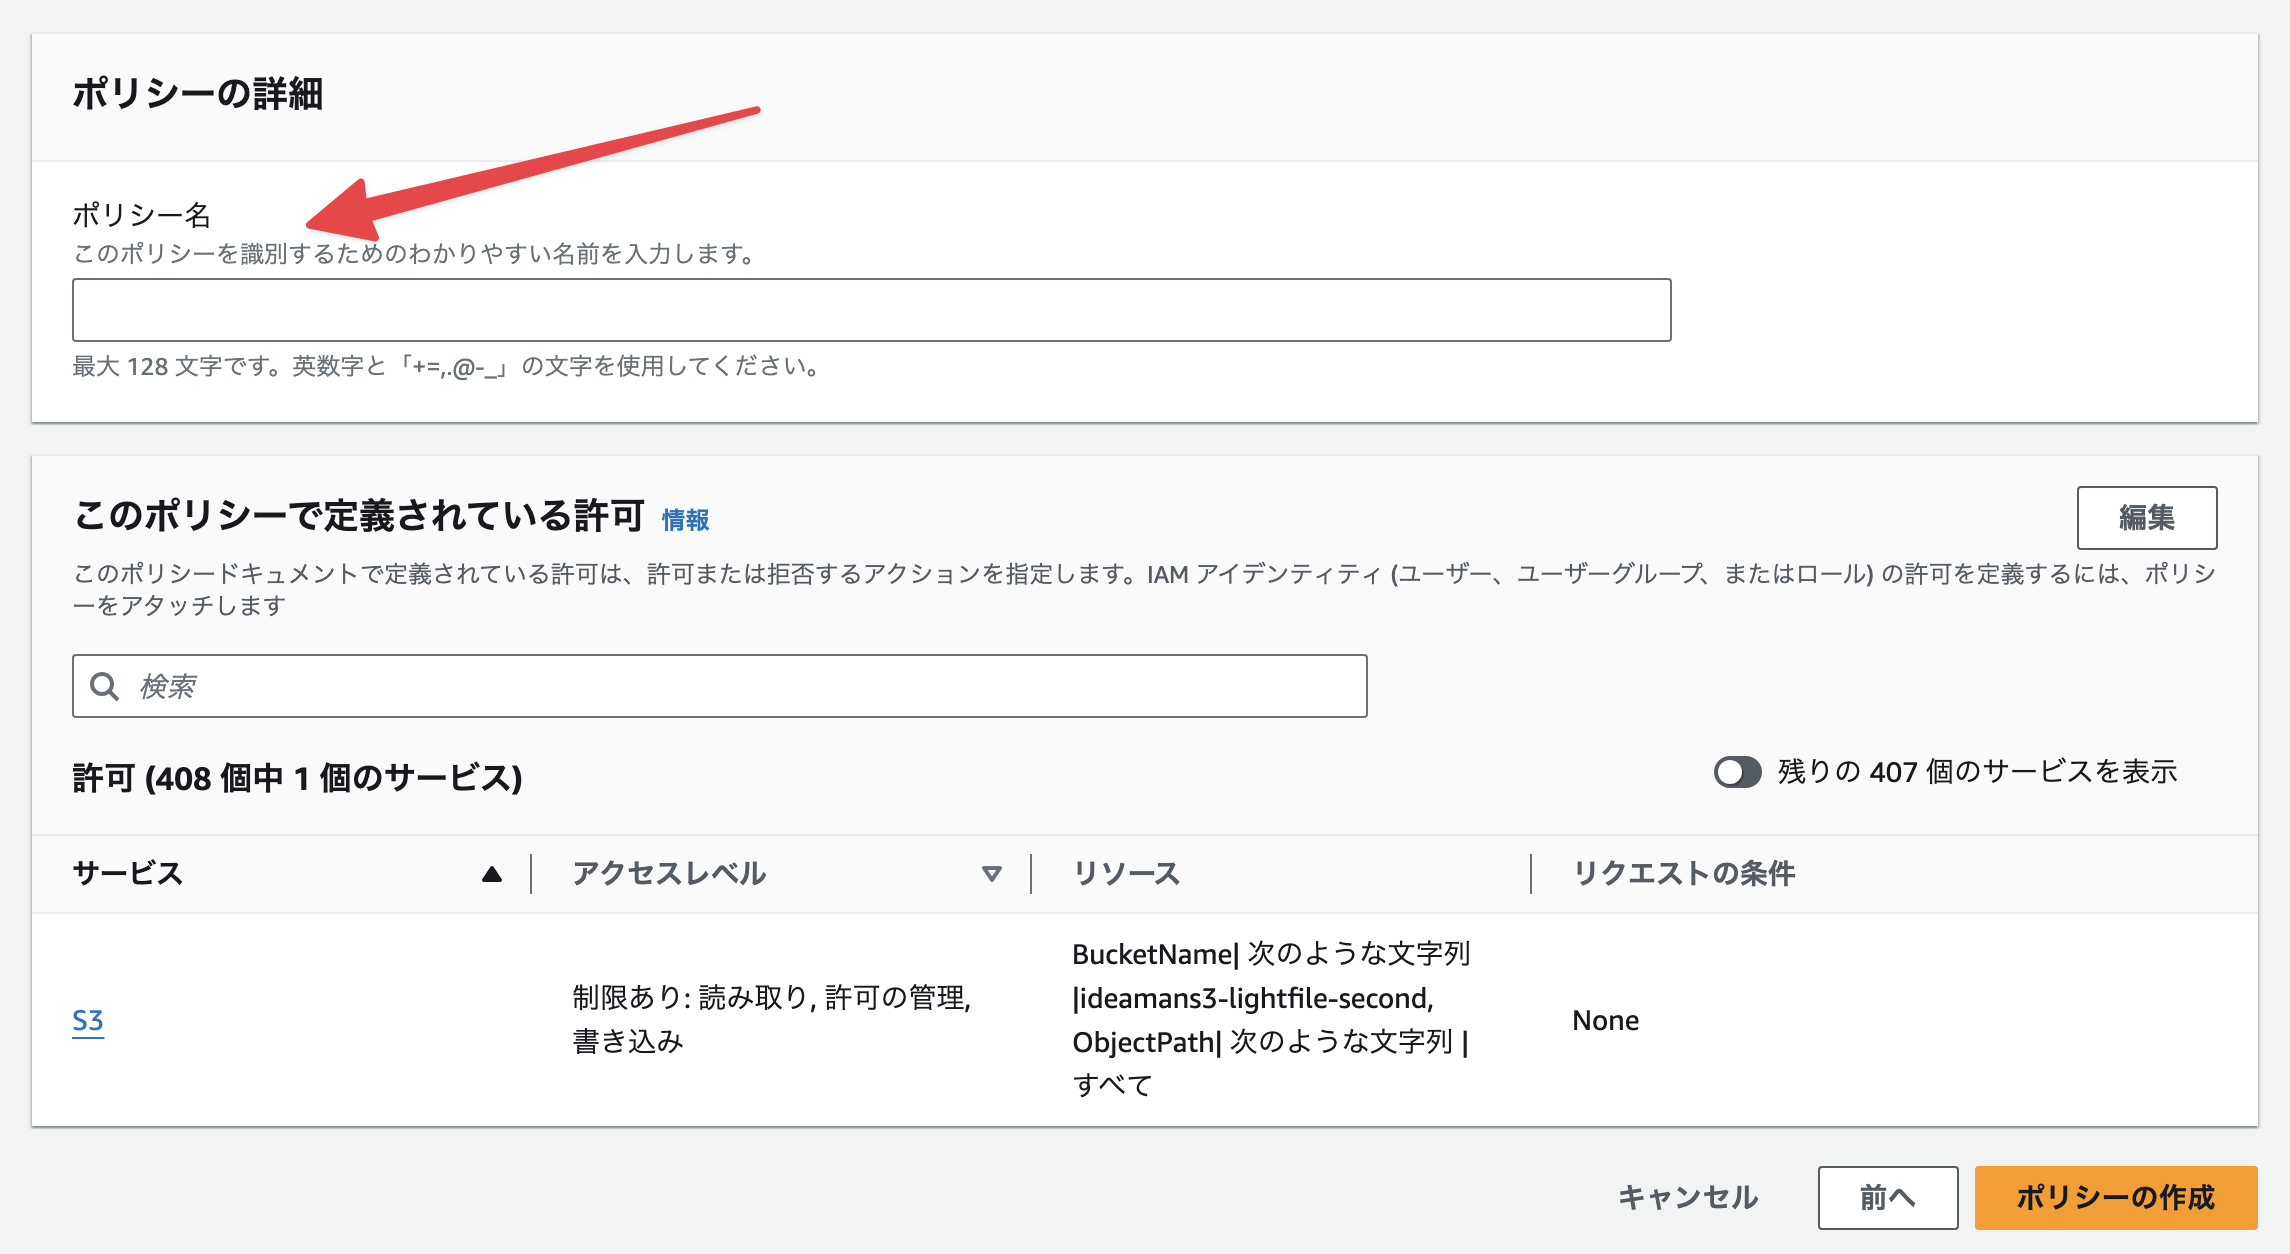Click the サービス column sort triangle
Image resolution: width=2290 pixels, height=1254 pixels.
coord(490,873)
